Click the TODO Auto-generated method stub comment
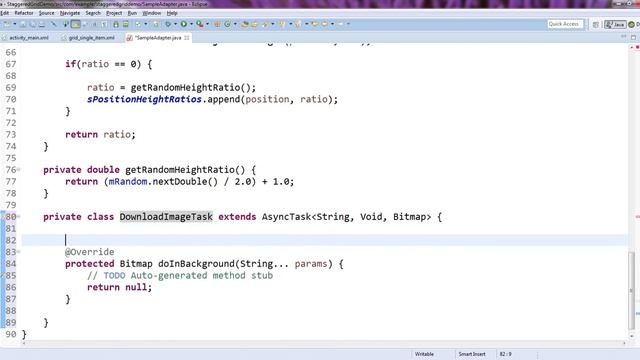640x360 pixels. pyautogui.click(x=180, y=276)
